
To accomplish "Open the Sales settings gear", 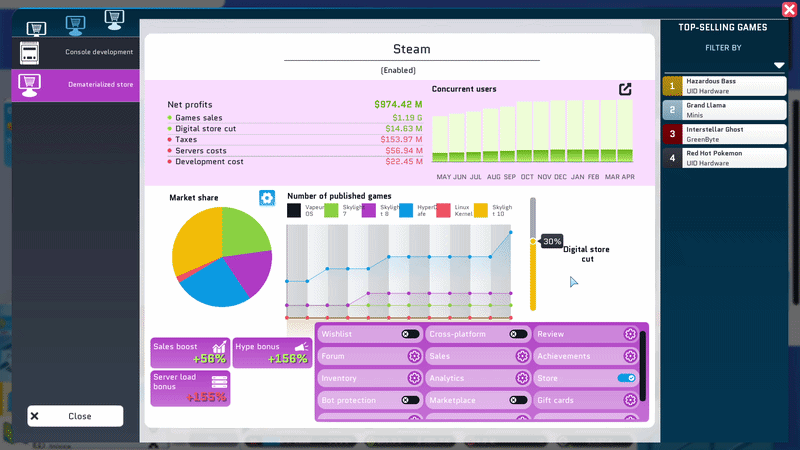I will point(522,356).
